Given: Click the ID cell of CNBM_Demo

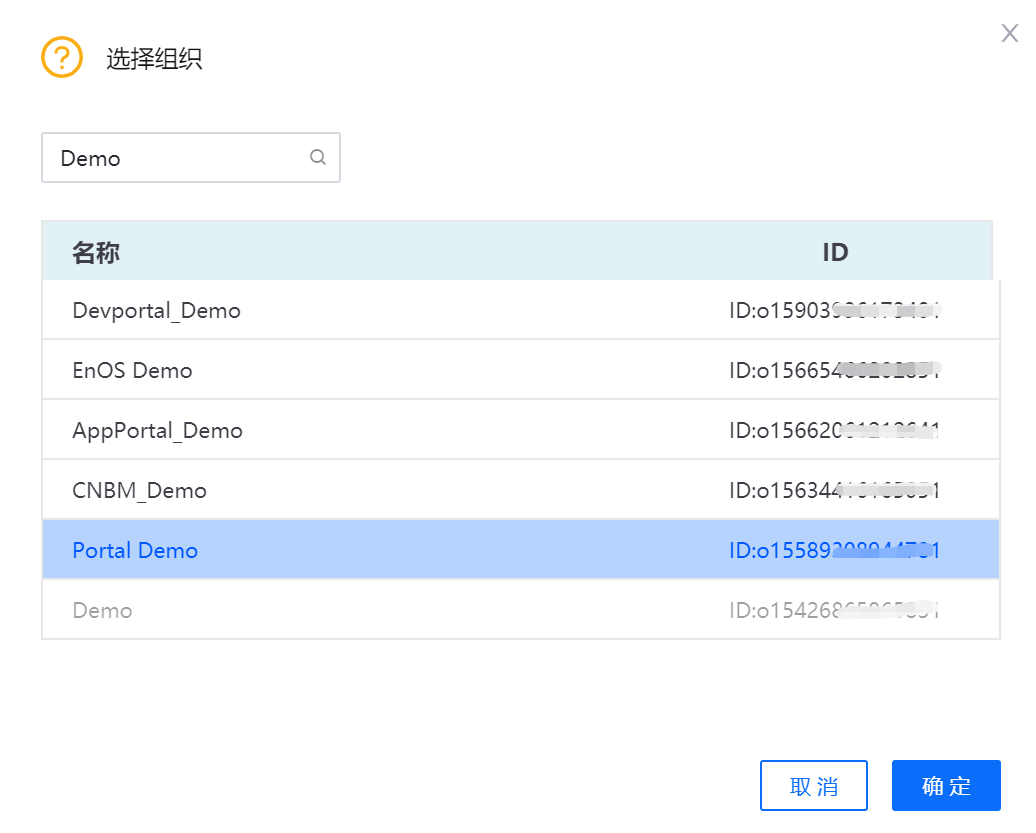Looking at the screenshot, I should coord(835,490).
